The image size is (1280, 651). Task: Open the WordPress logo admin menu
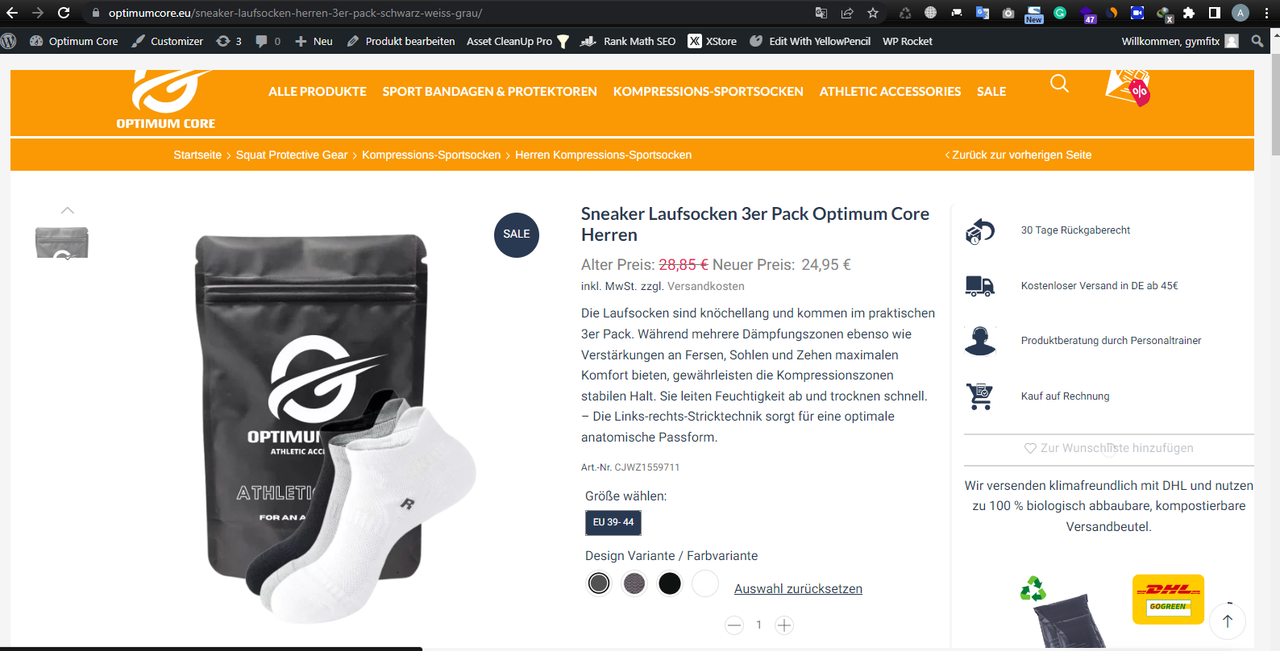9,41
